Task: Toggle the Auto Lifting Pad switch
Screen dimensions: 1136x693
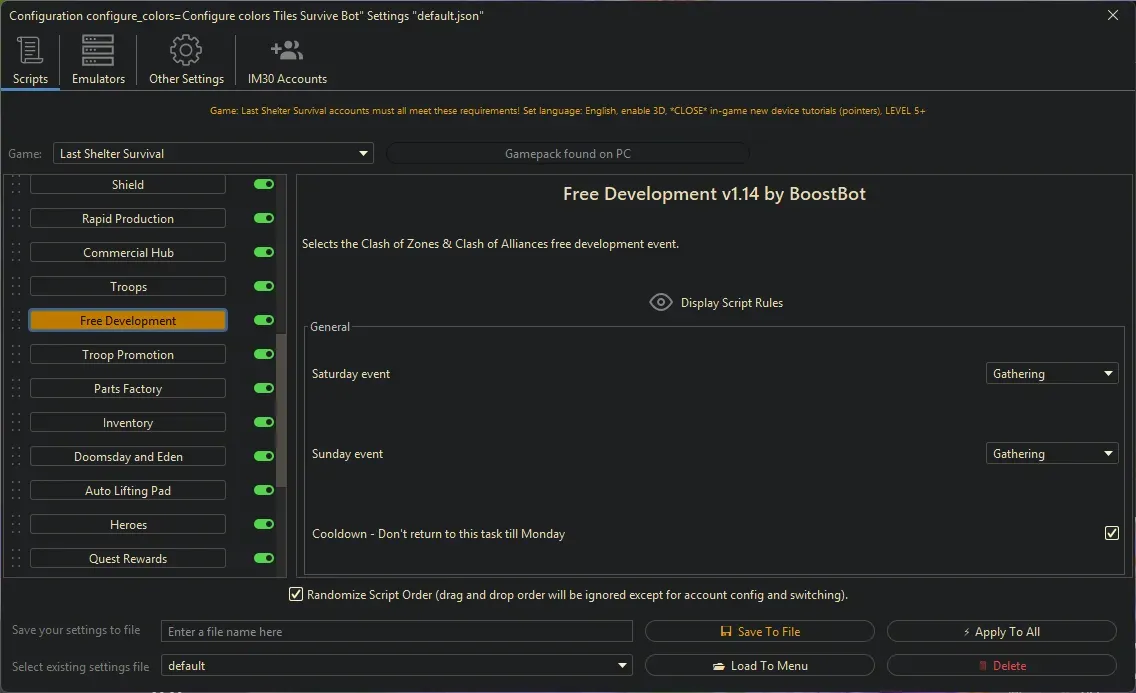Action: click(264, 490)
